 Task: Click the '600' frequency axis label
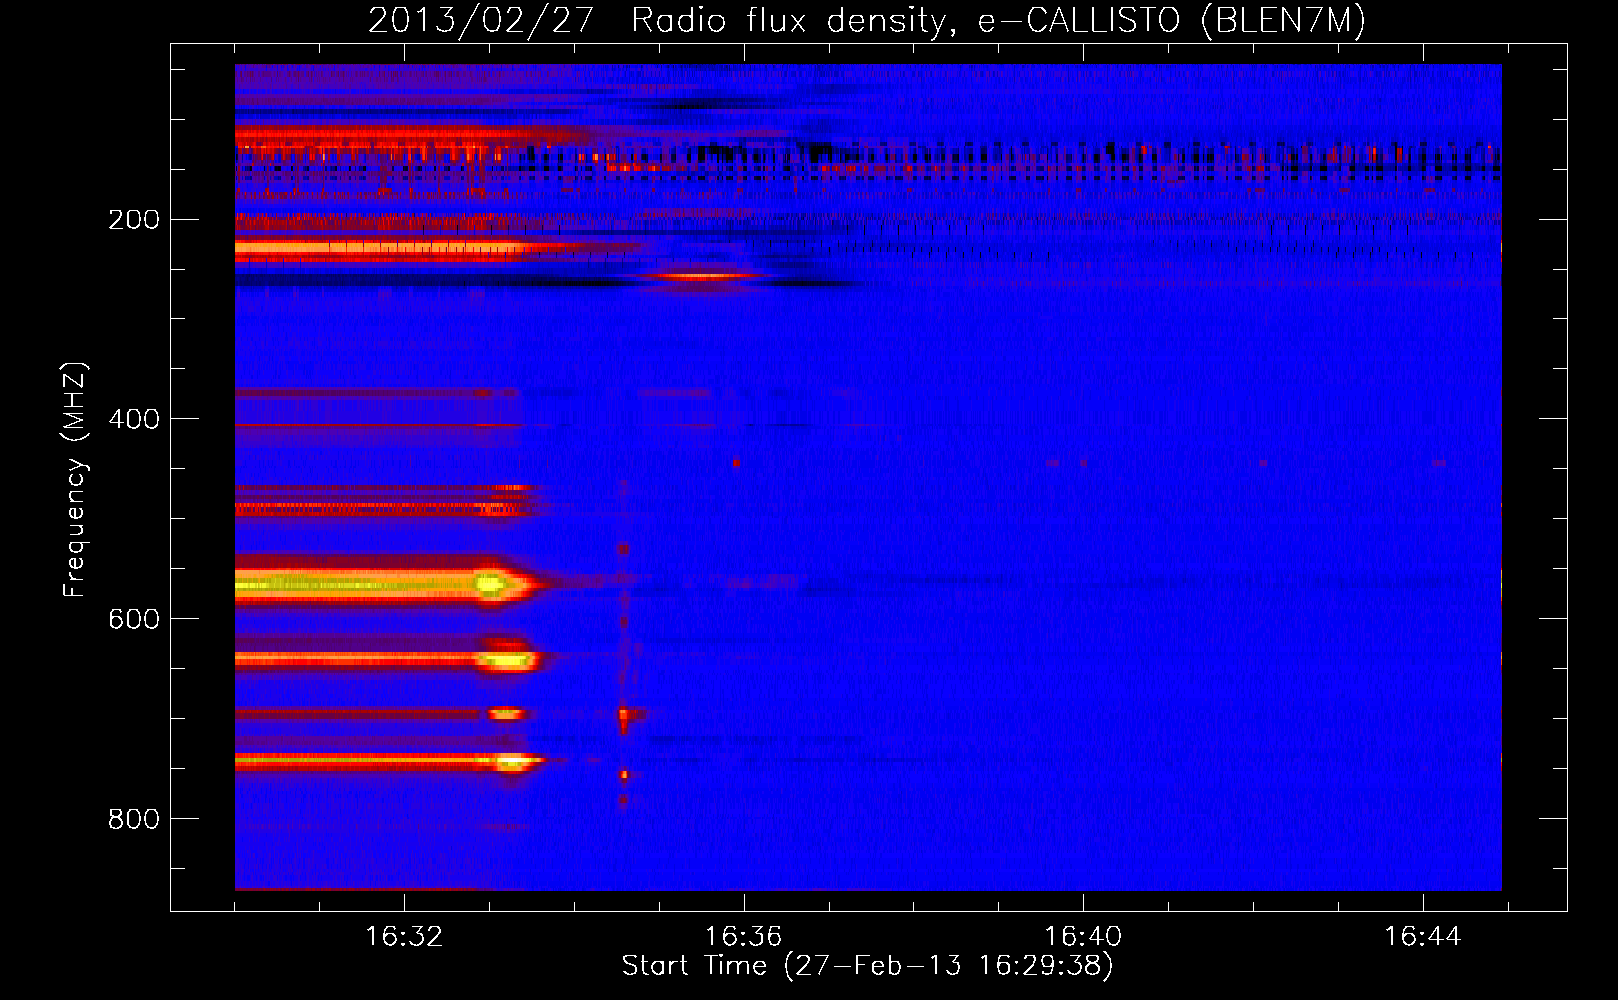click(x=134, y=619)
